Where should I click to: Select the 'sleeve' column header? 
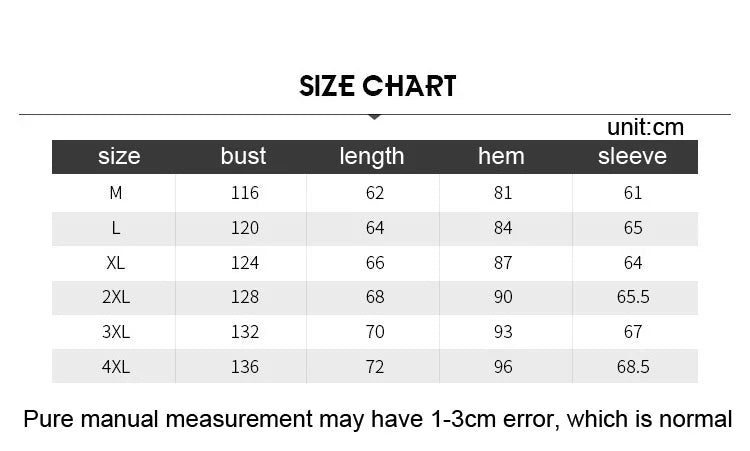(x=632, y=156)
